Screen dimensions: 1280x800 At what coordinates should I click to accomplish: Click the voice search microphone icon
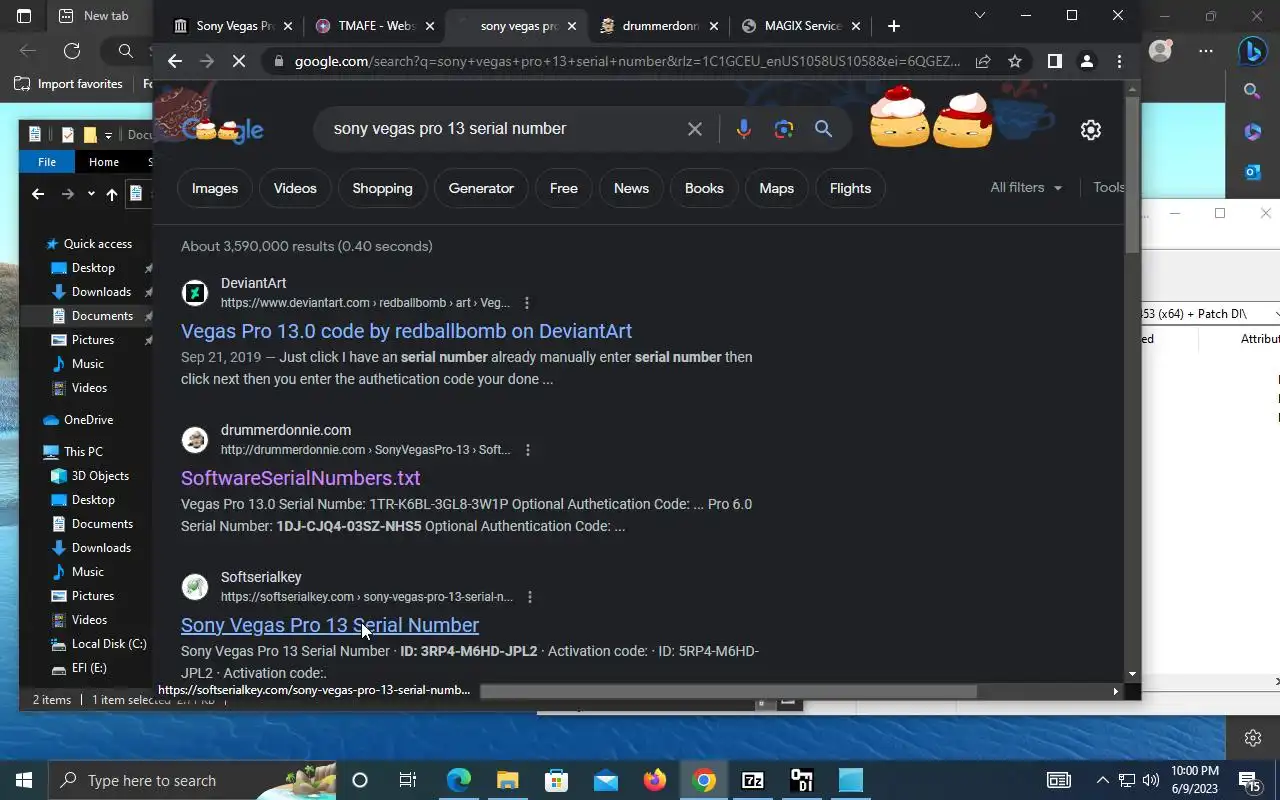743,129
